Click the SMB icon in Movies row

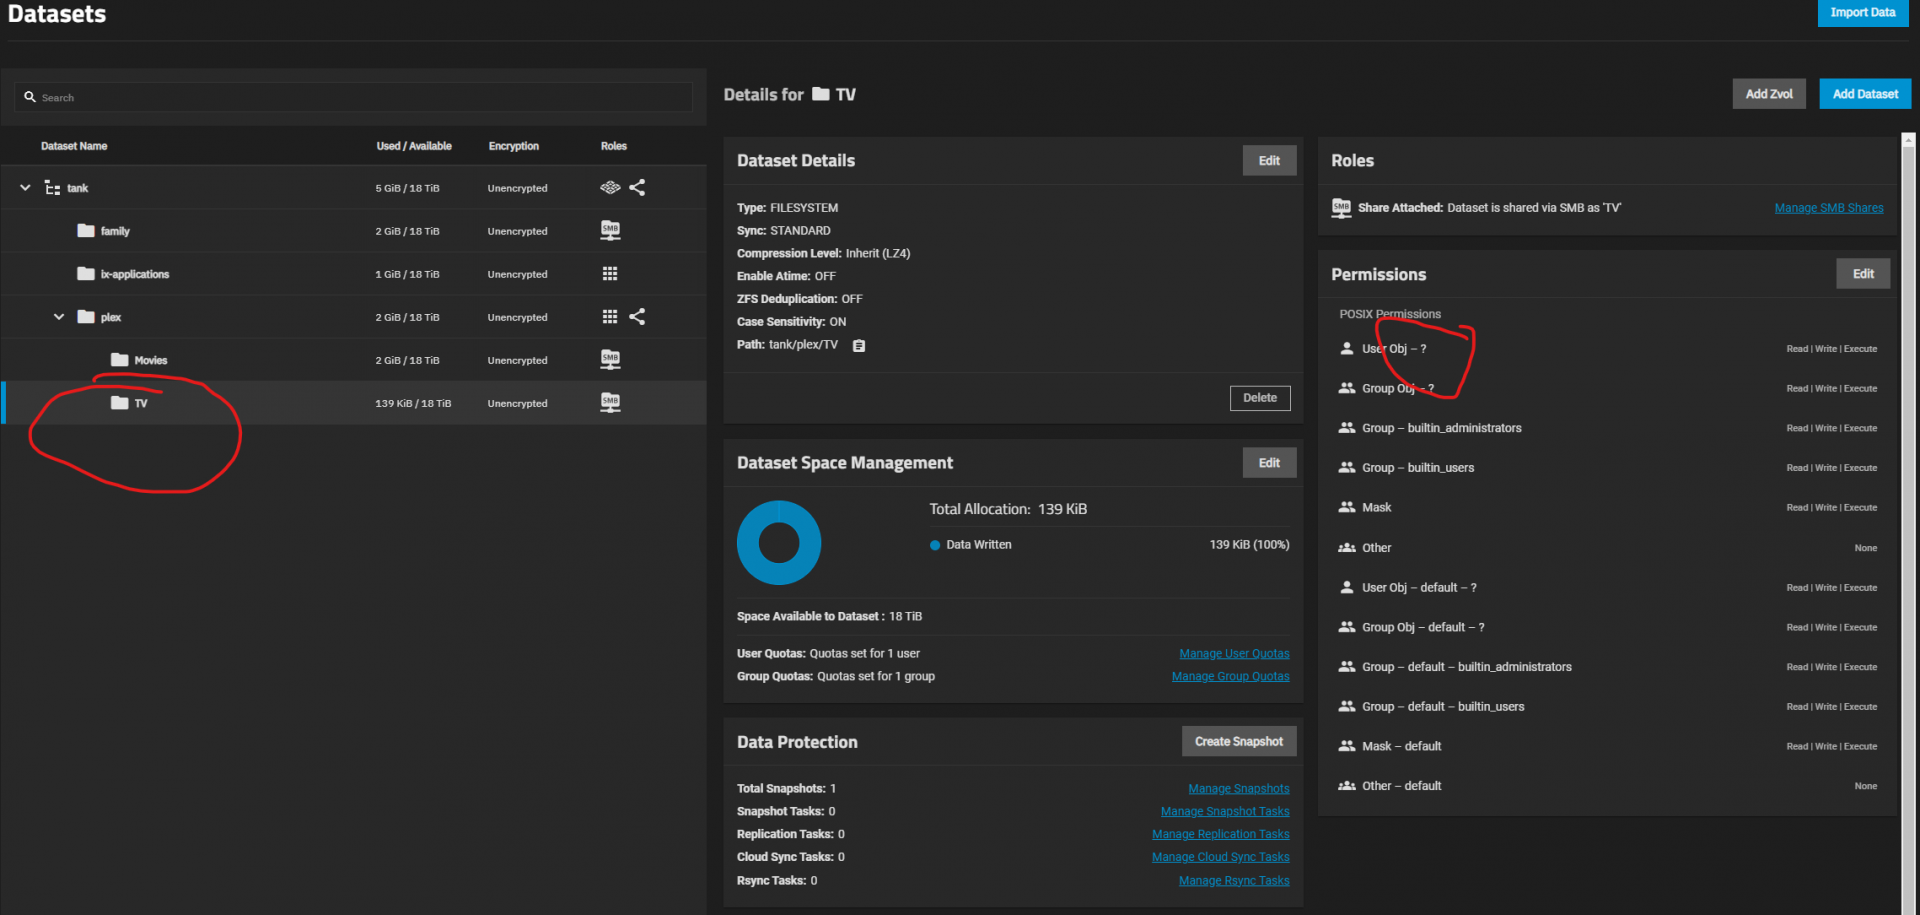click(x=610, y=359)
